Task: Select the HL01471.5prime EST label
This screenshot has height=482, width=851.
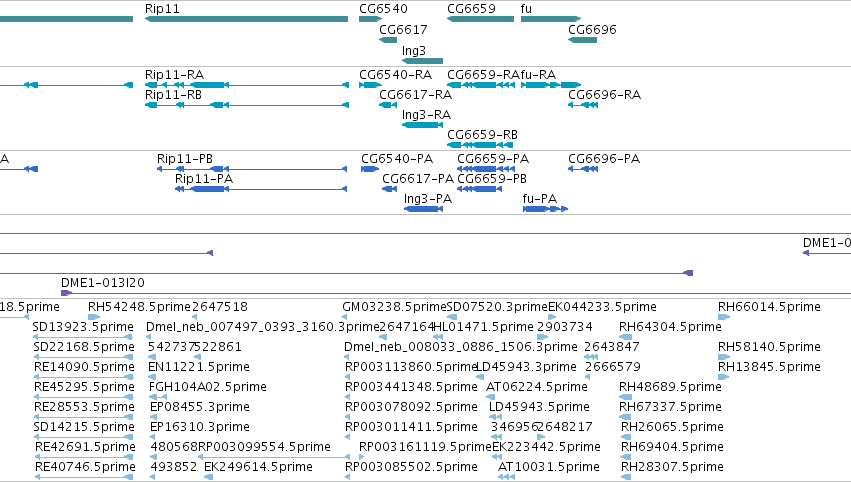Action: [484, 327]
